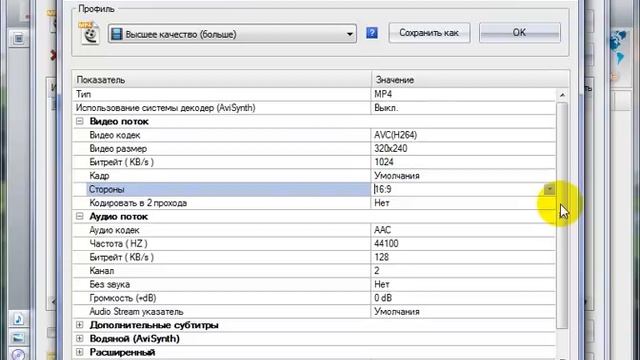Click the 128 audio bitrate value
The image size is (640, 360).
[381, 257]
